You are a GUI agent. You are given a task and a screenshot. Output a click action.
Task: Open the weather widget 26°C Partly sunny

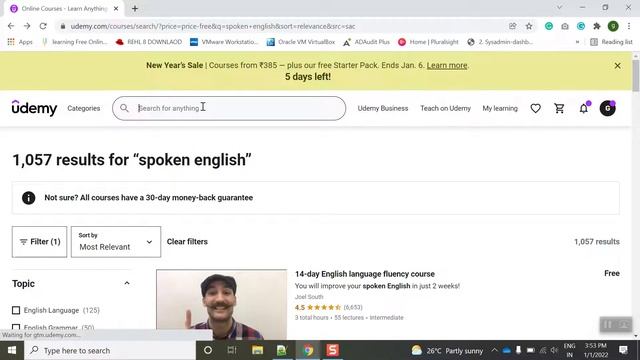[x=447, y=351]
